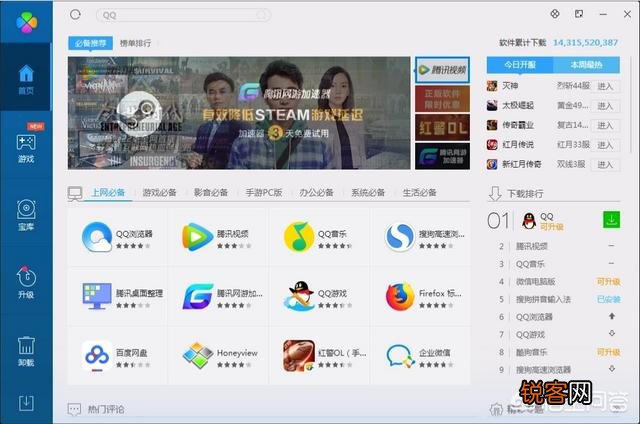Click the 搜狗高速浏览器 app icon

[400, 237]
